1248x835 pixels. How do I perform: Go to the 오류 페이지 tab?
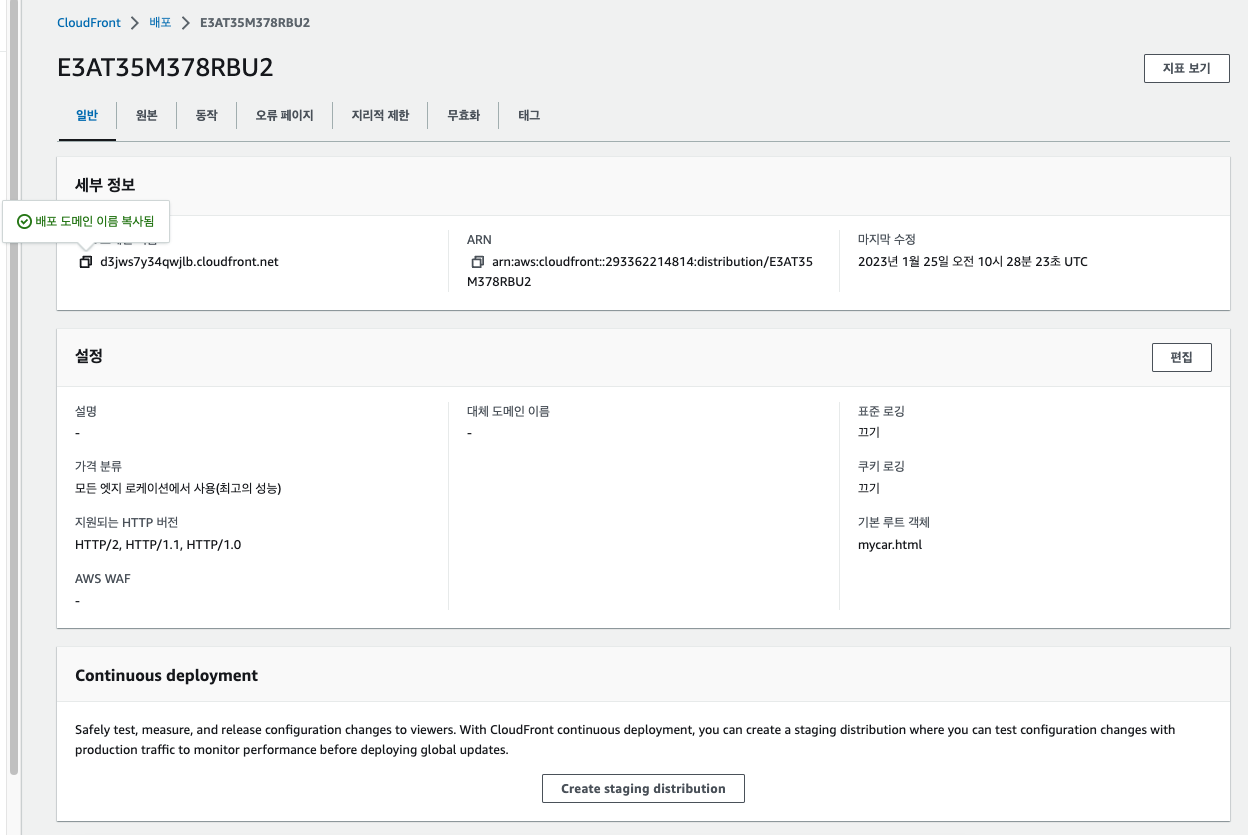coord(284,116)
